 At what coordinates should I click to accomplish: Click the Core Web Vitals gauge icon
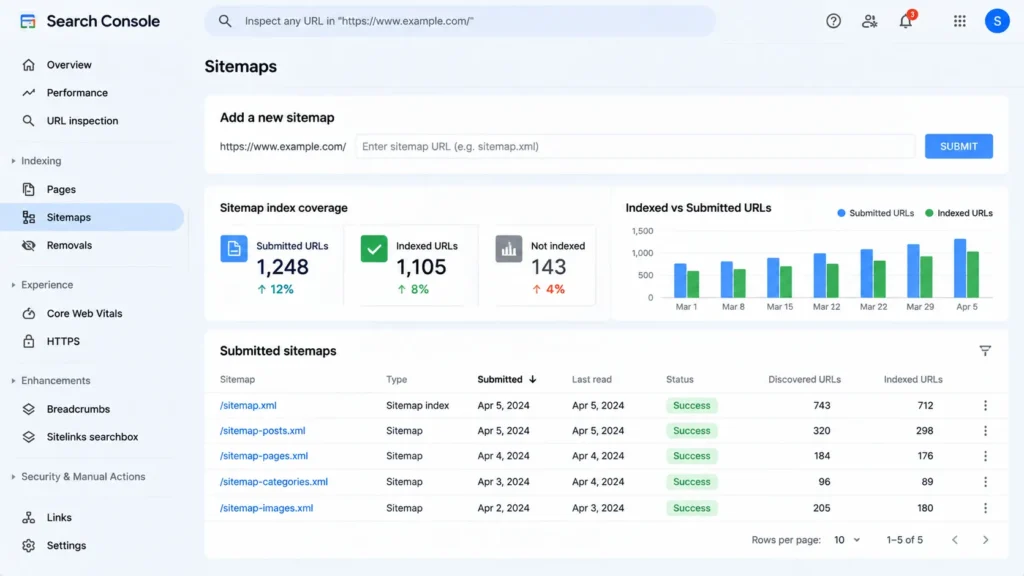28,313
